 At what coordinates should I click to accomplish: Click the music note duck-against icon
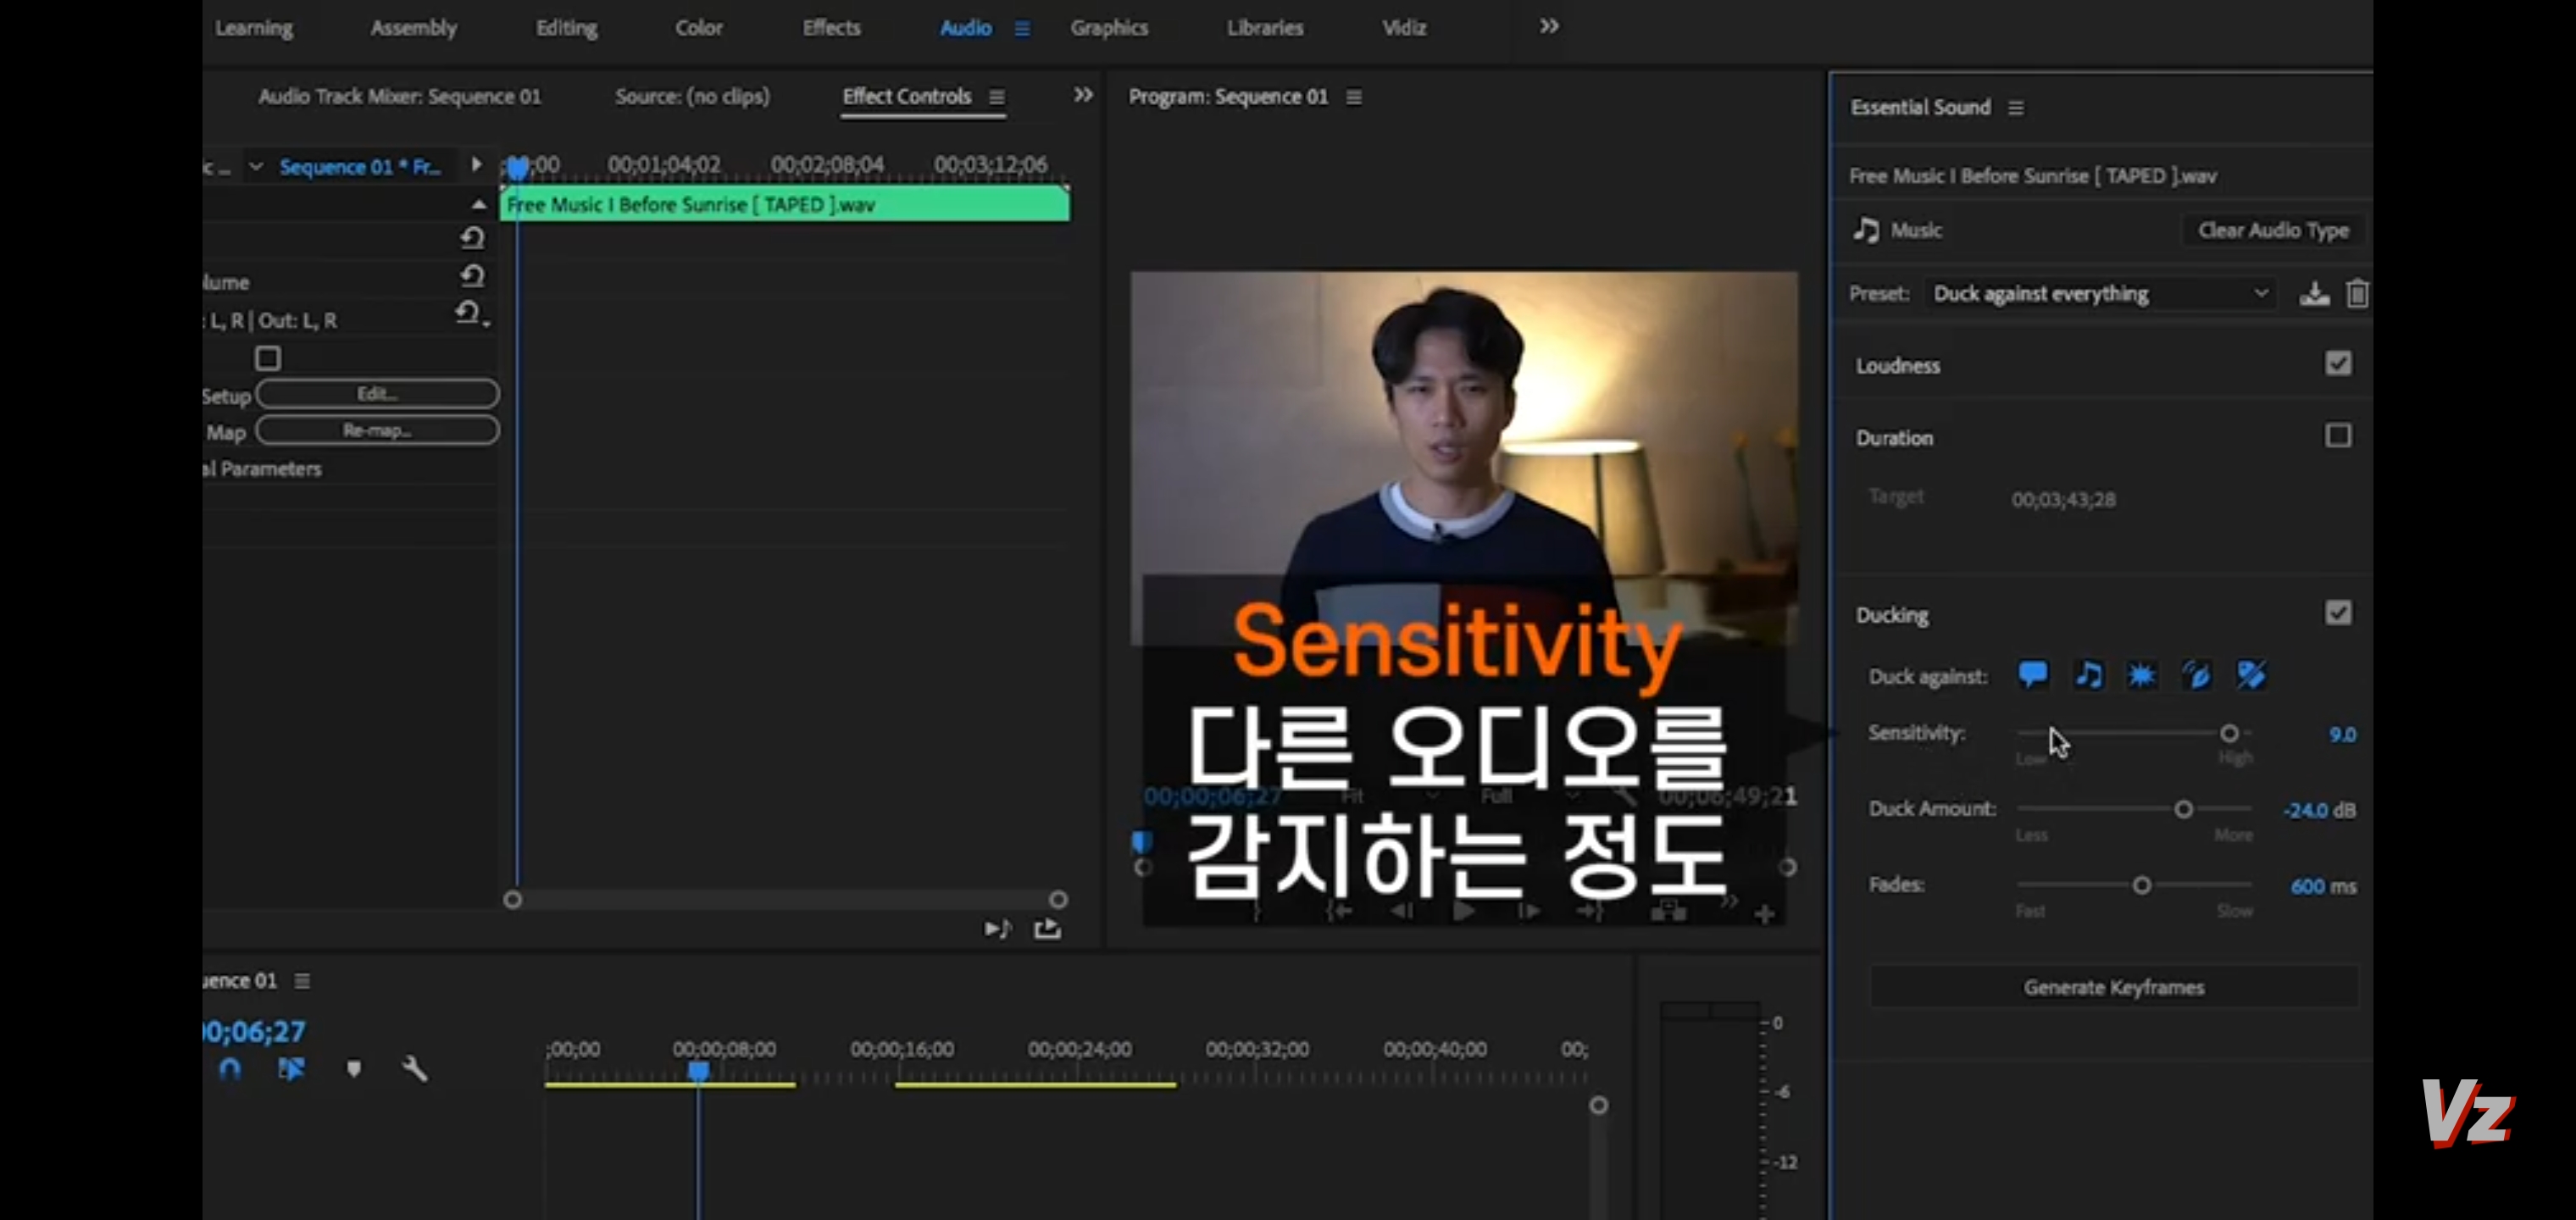2088,675
